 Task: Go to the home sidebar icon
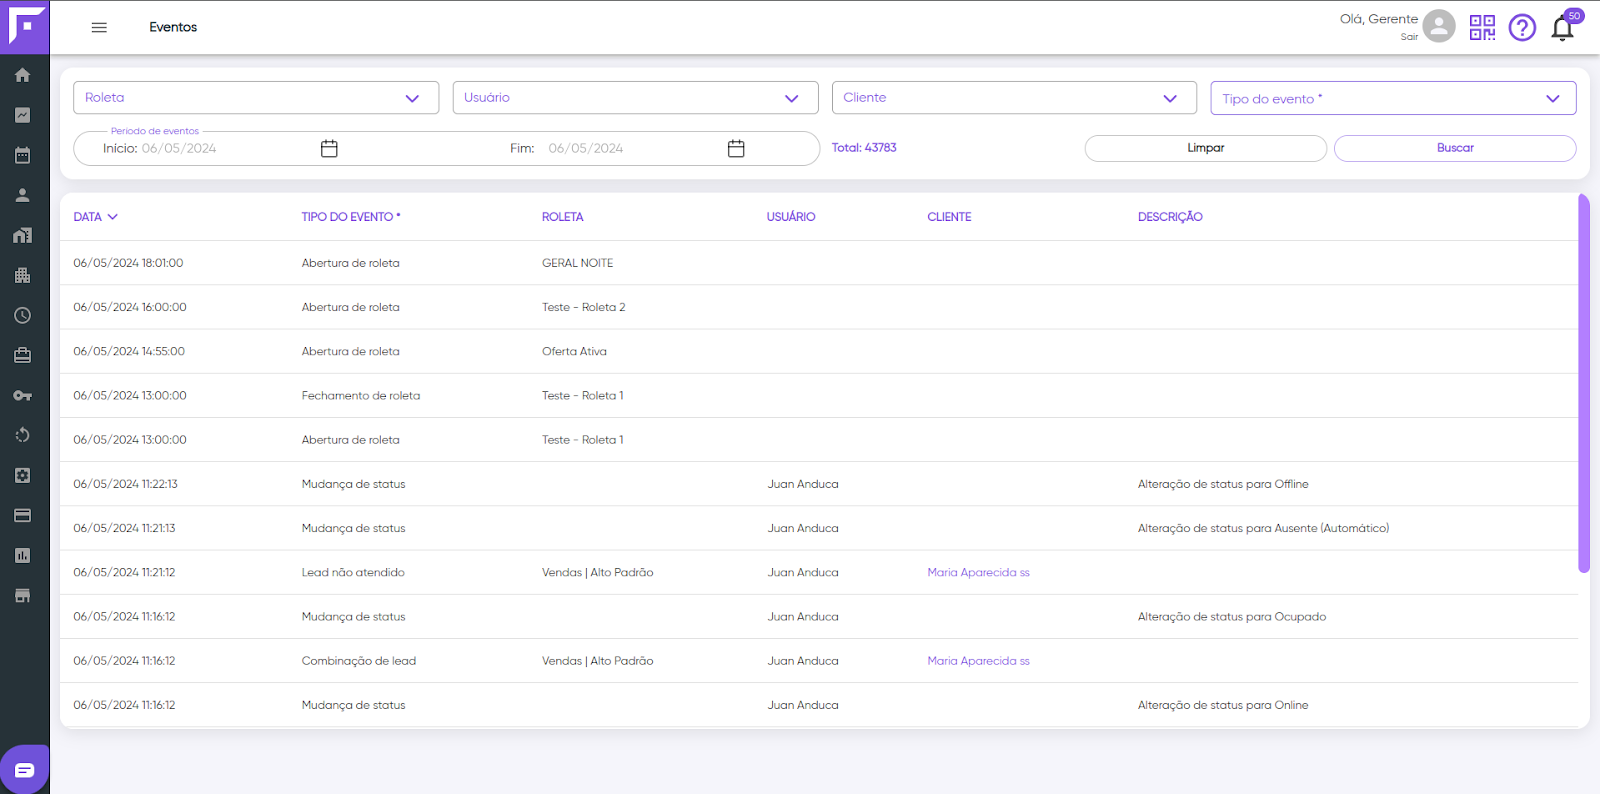22,75
